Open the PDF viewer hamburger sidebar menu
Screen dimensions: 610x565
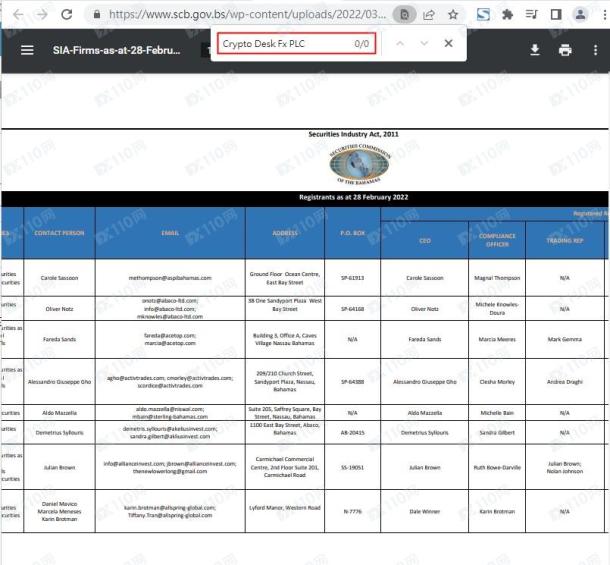[27, 50]
